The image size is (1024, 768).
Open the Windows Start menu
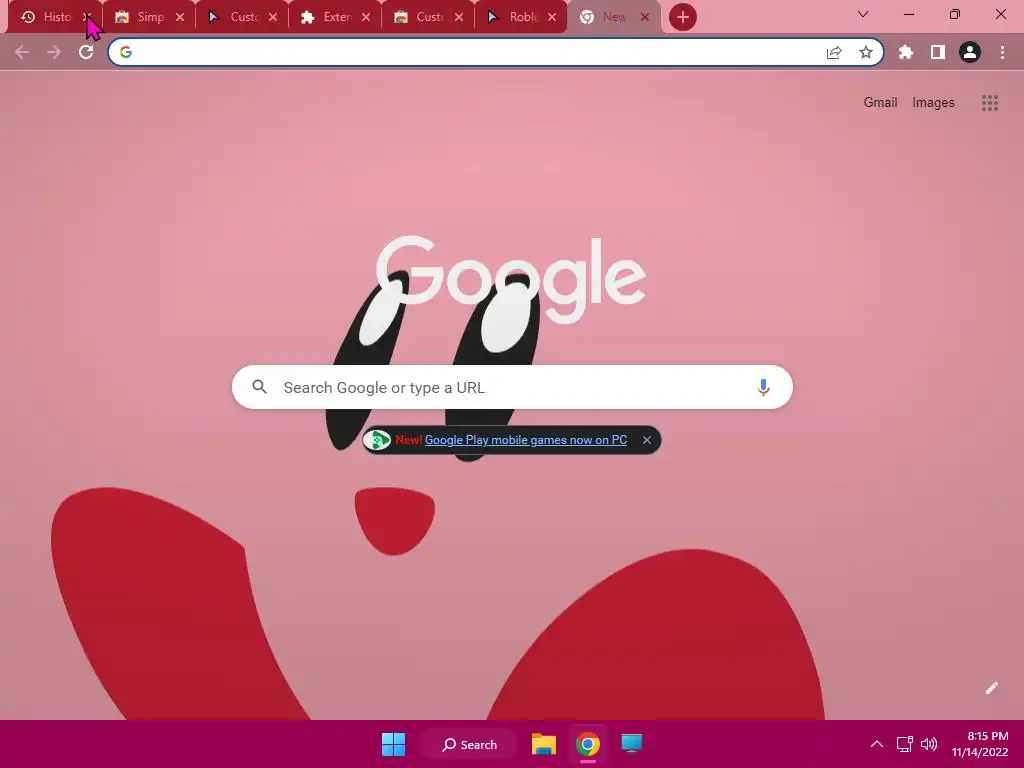393,744
